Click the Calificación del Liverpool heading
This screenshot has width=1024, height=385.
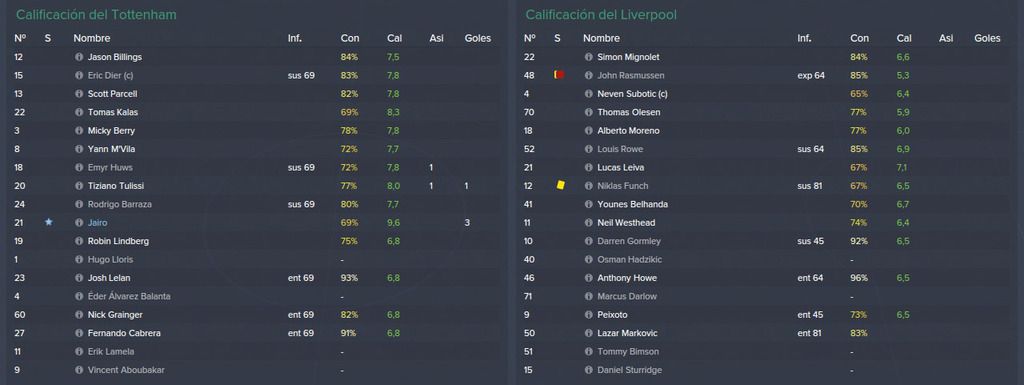tap(601, 14)
